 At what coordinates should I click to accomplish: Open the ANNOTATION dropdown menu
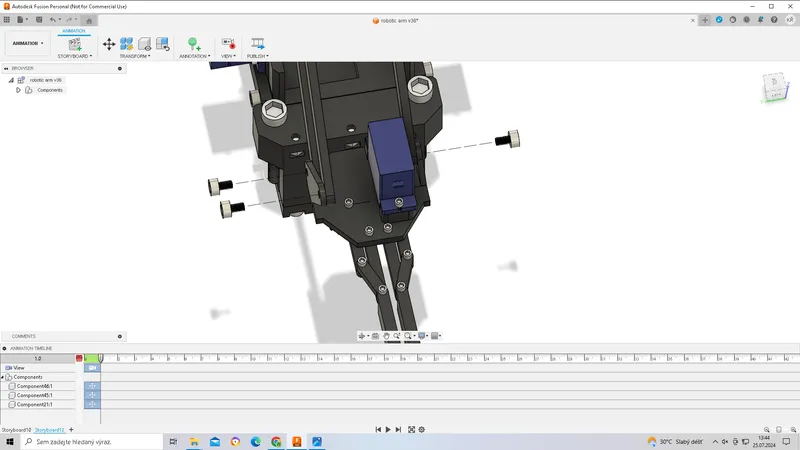194,56
